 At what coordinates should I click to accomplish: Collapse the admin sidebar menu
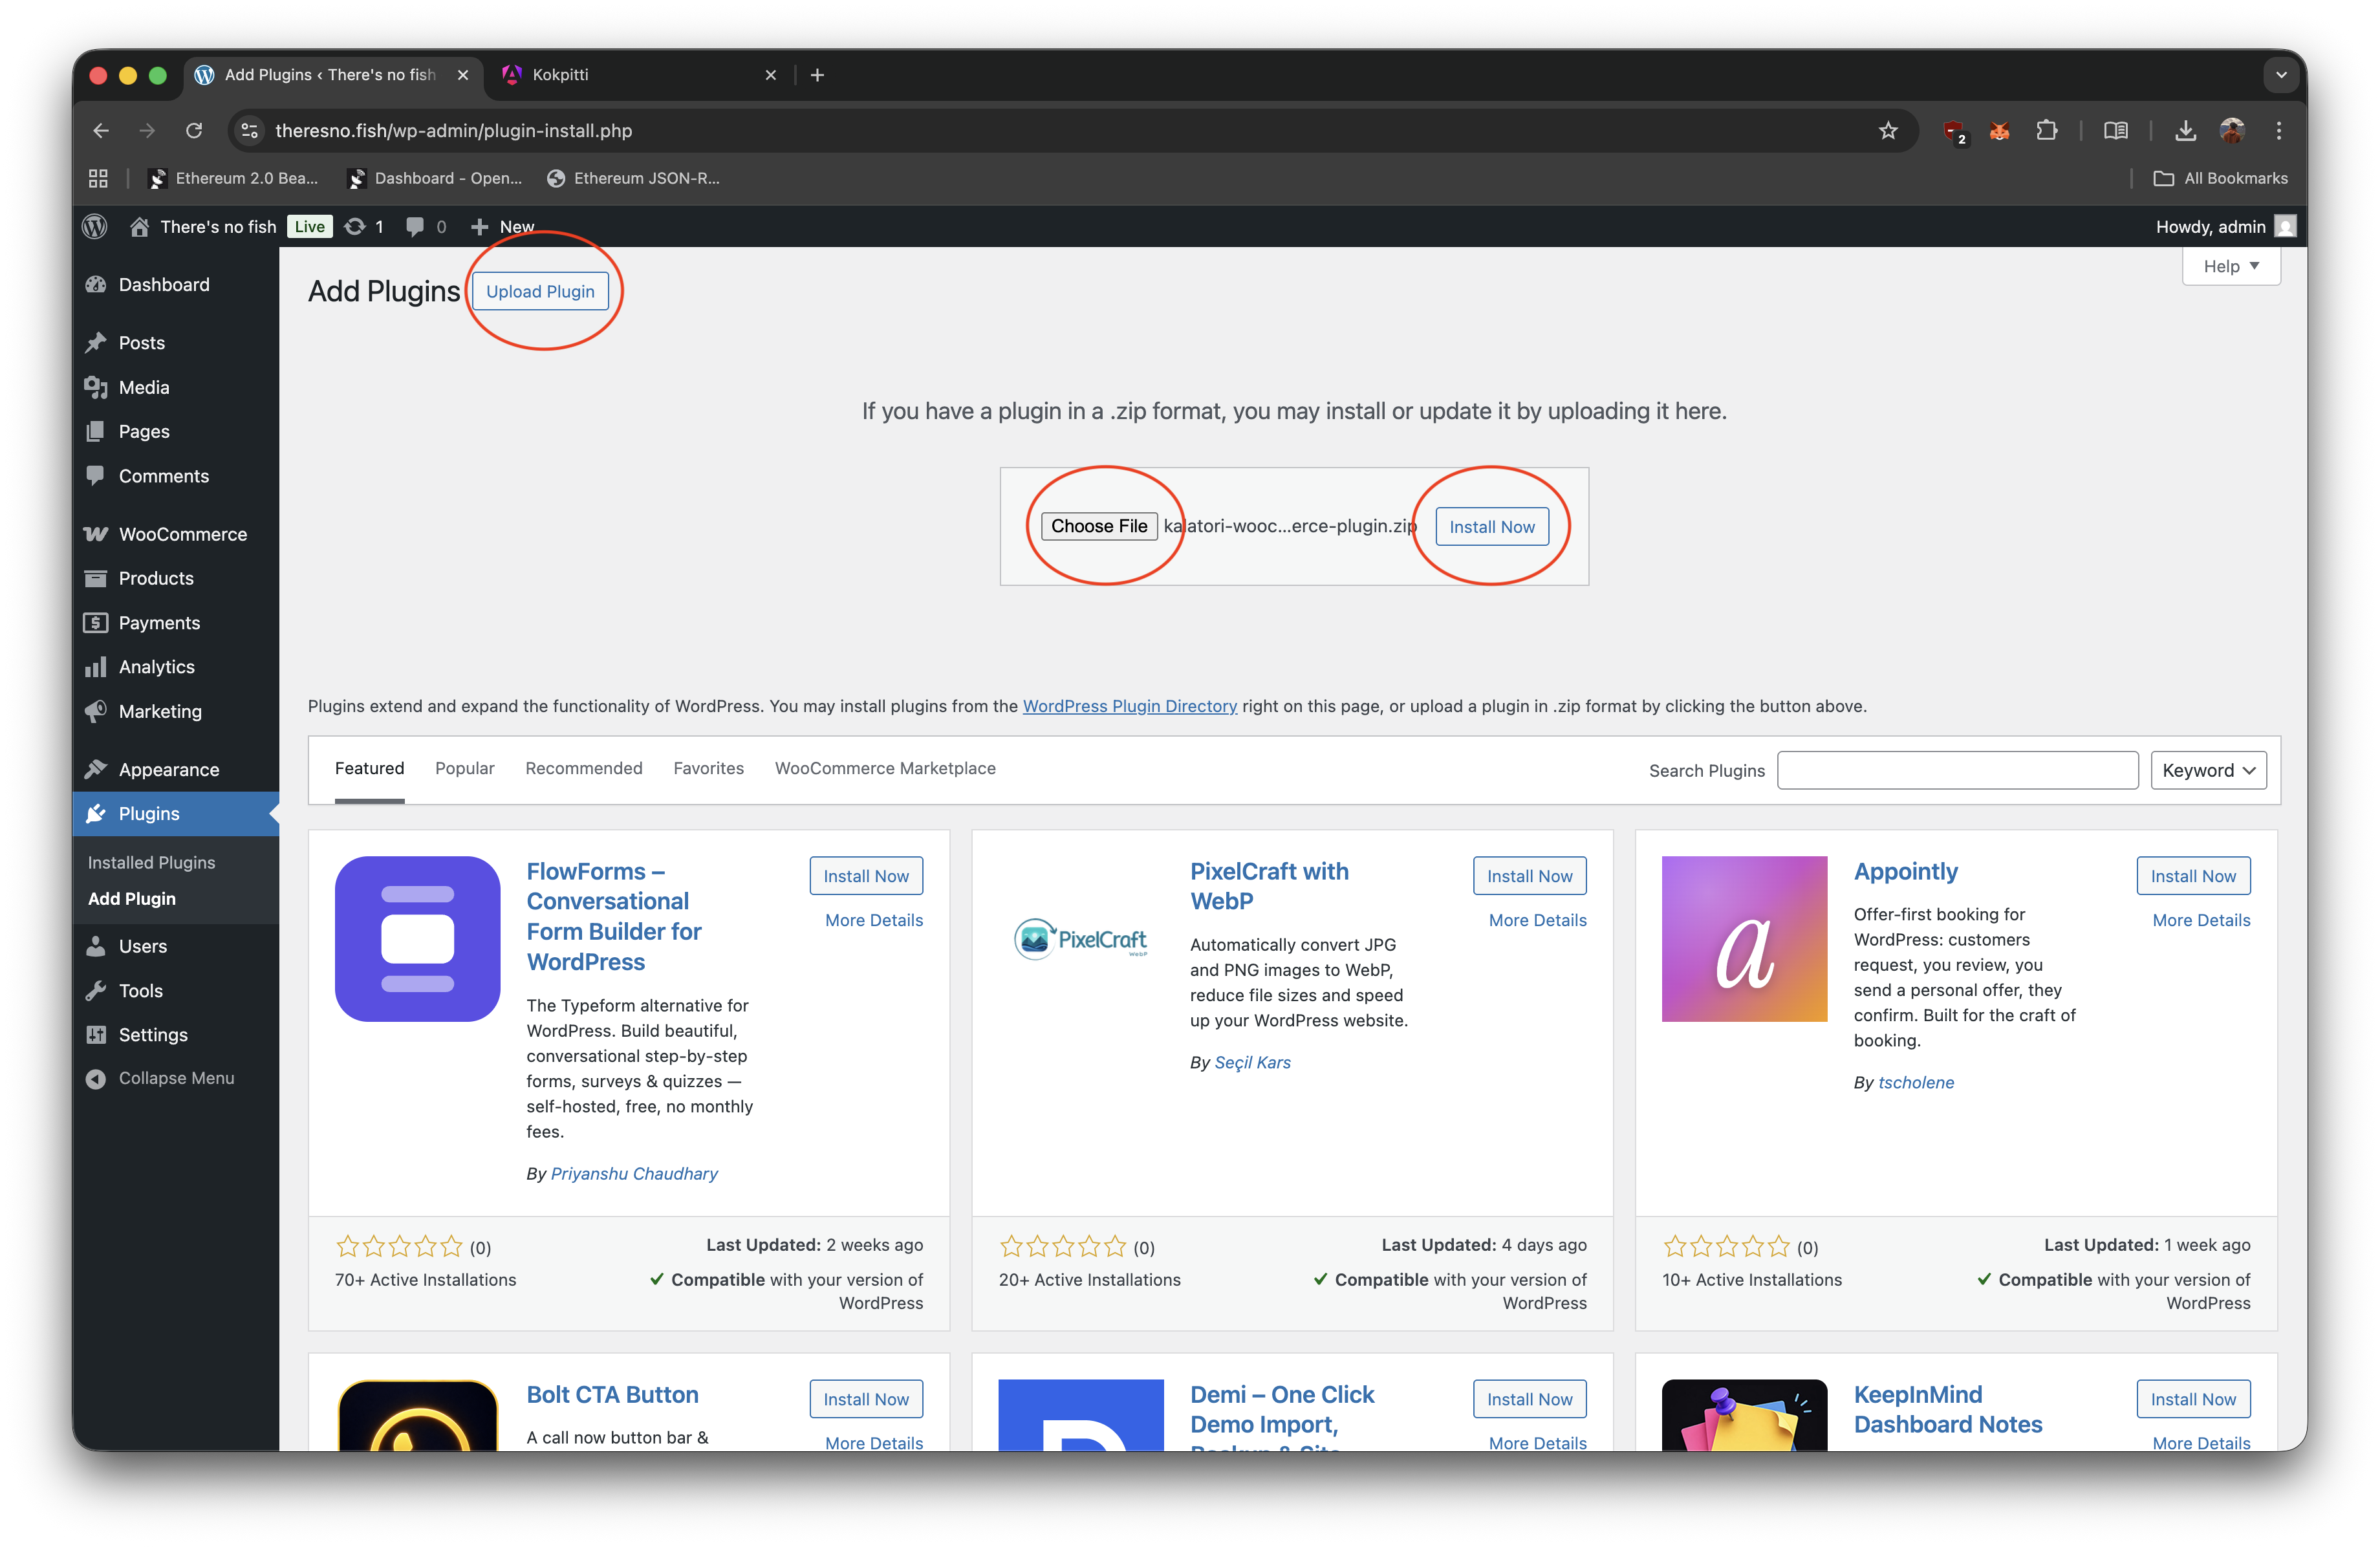tap(176, 1078)
